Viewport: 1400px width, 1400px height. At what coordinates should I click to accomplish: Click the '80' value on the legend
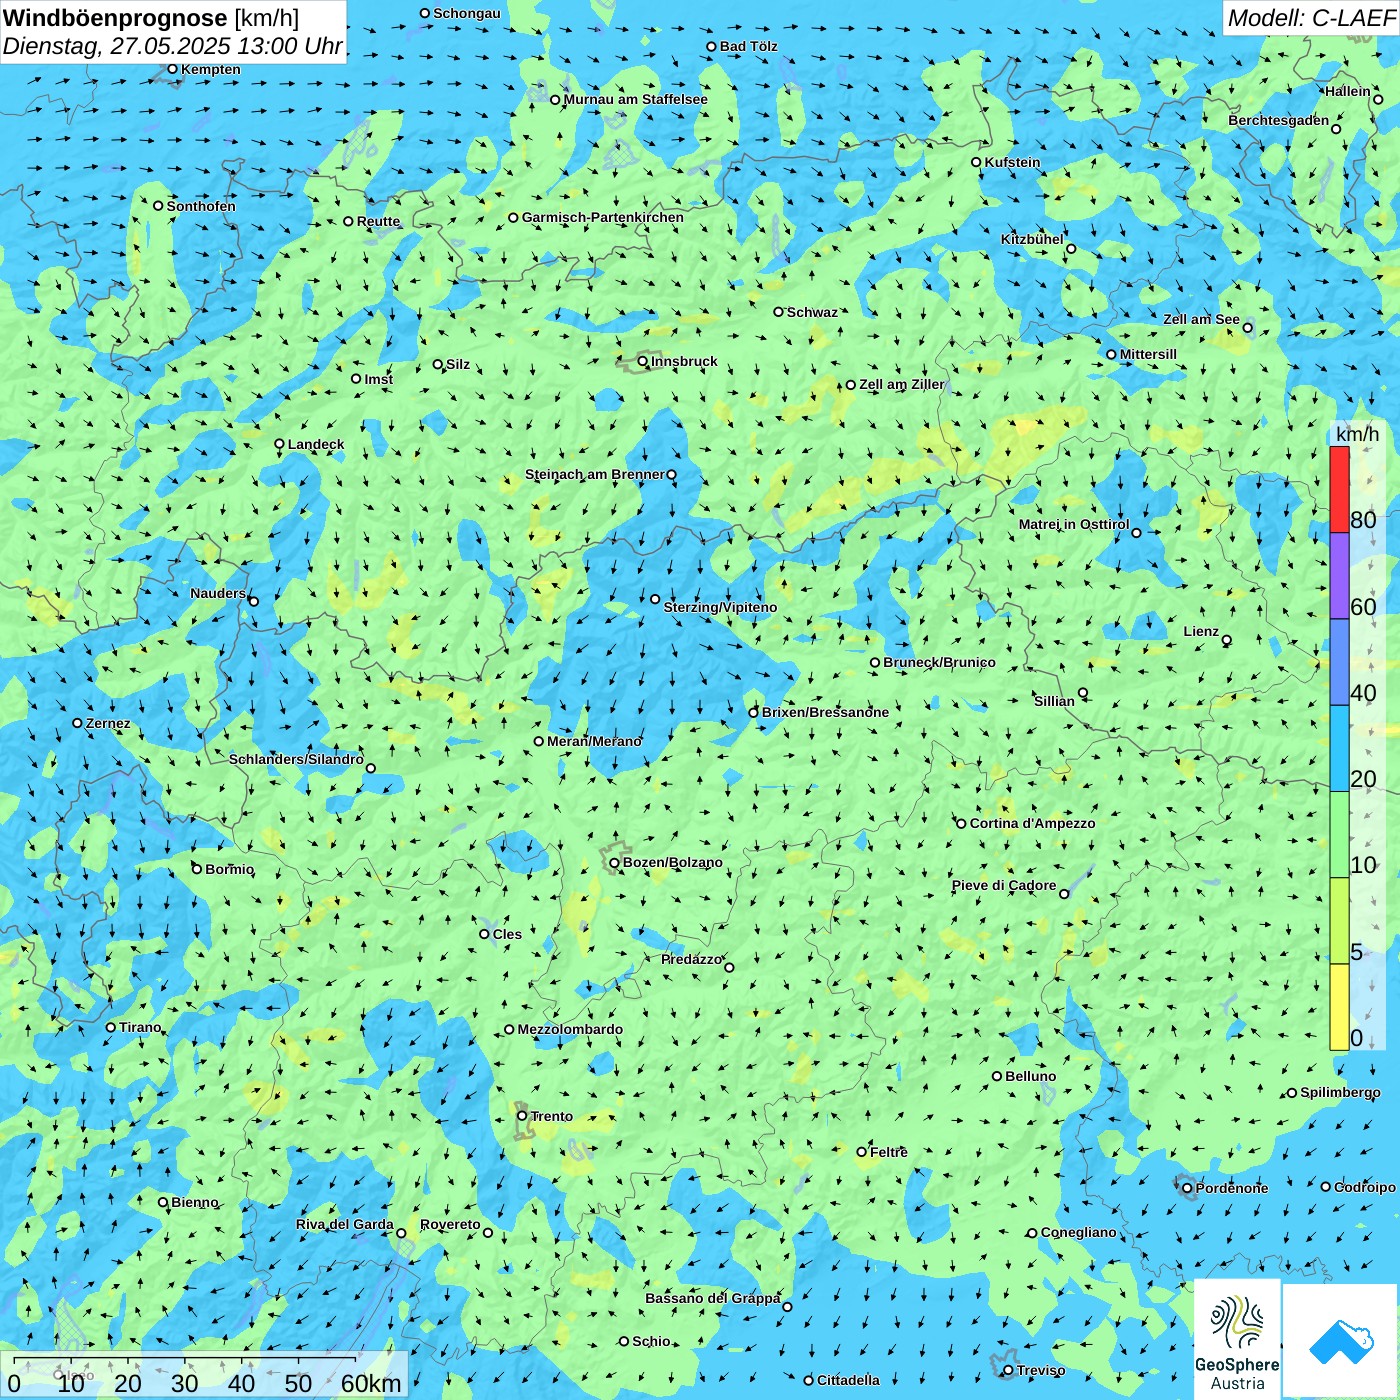click(1363, 520)
